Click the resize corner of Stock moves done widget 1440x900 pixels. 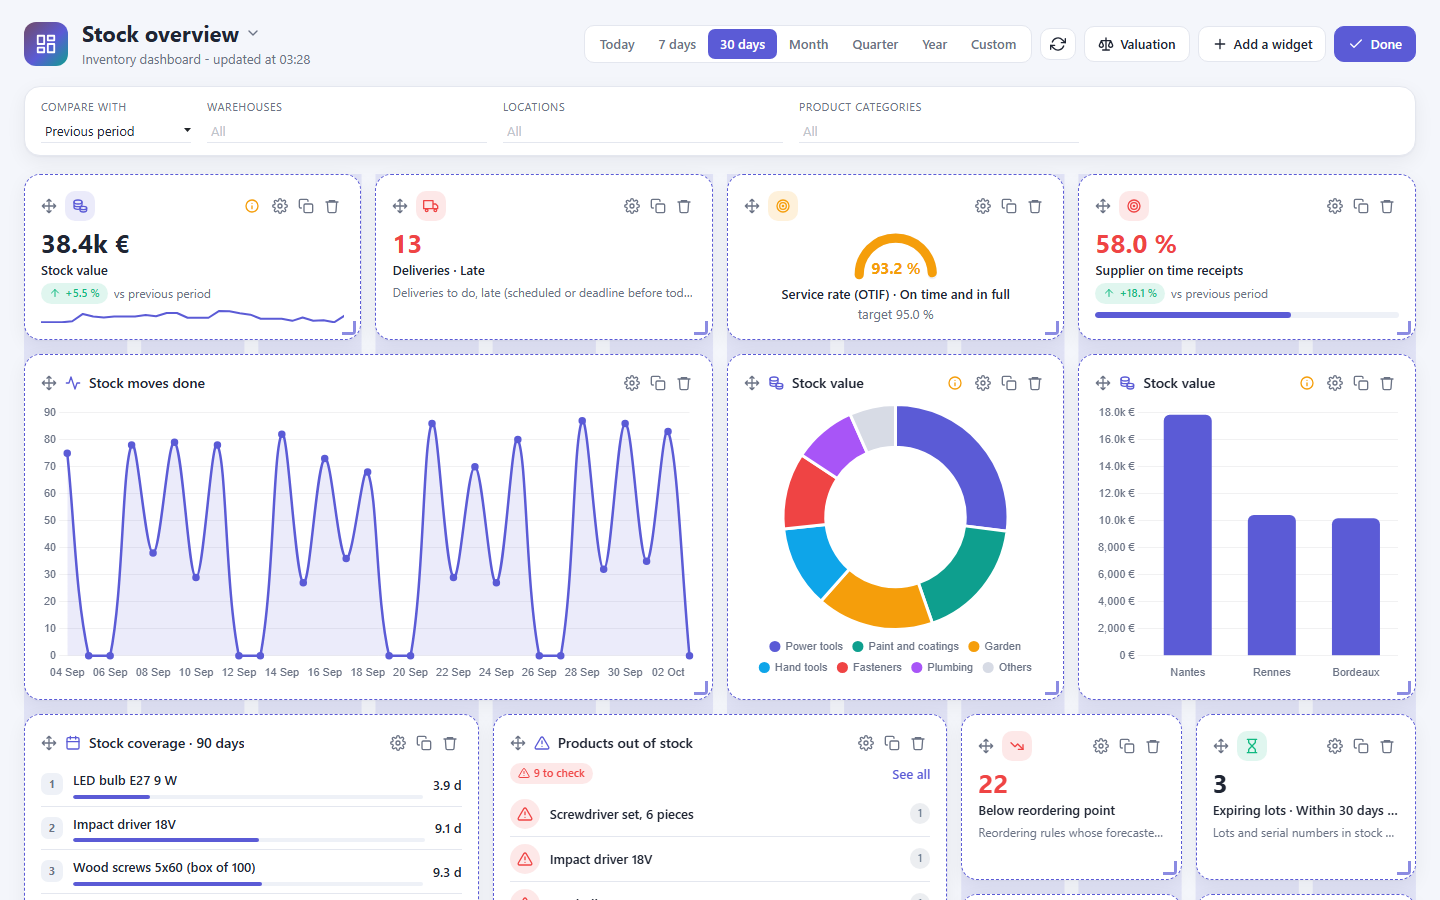pyautogui.click(x=701, y=687)
